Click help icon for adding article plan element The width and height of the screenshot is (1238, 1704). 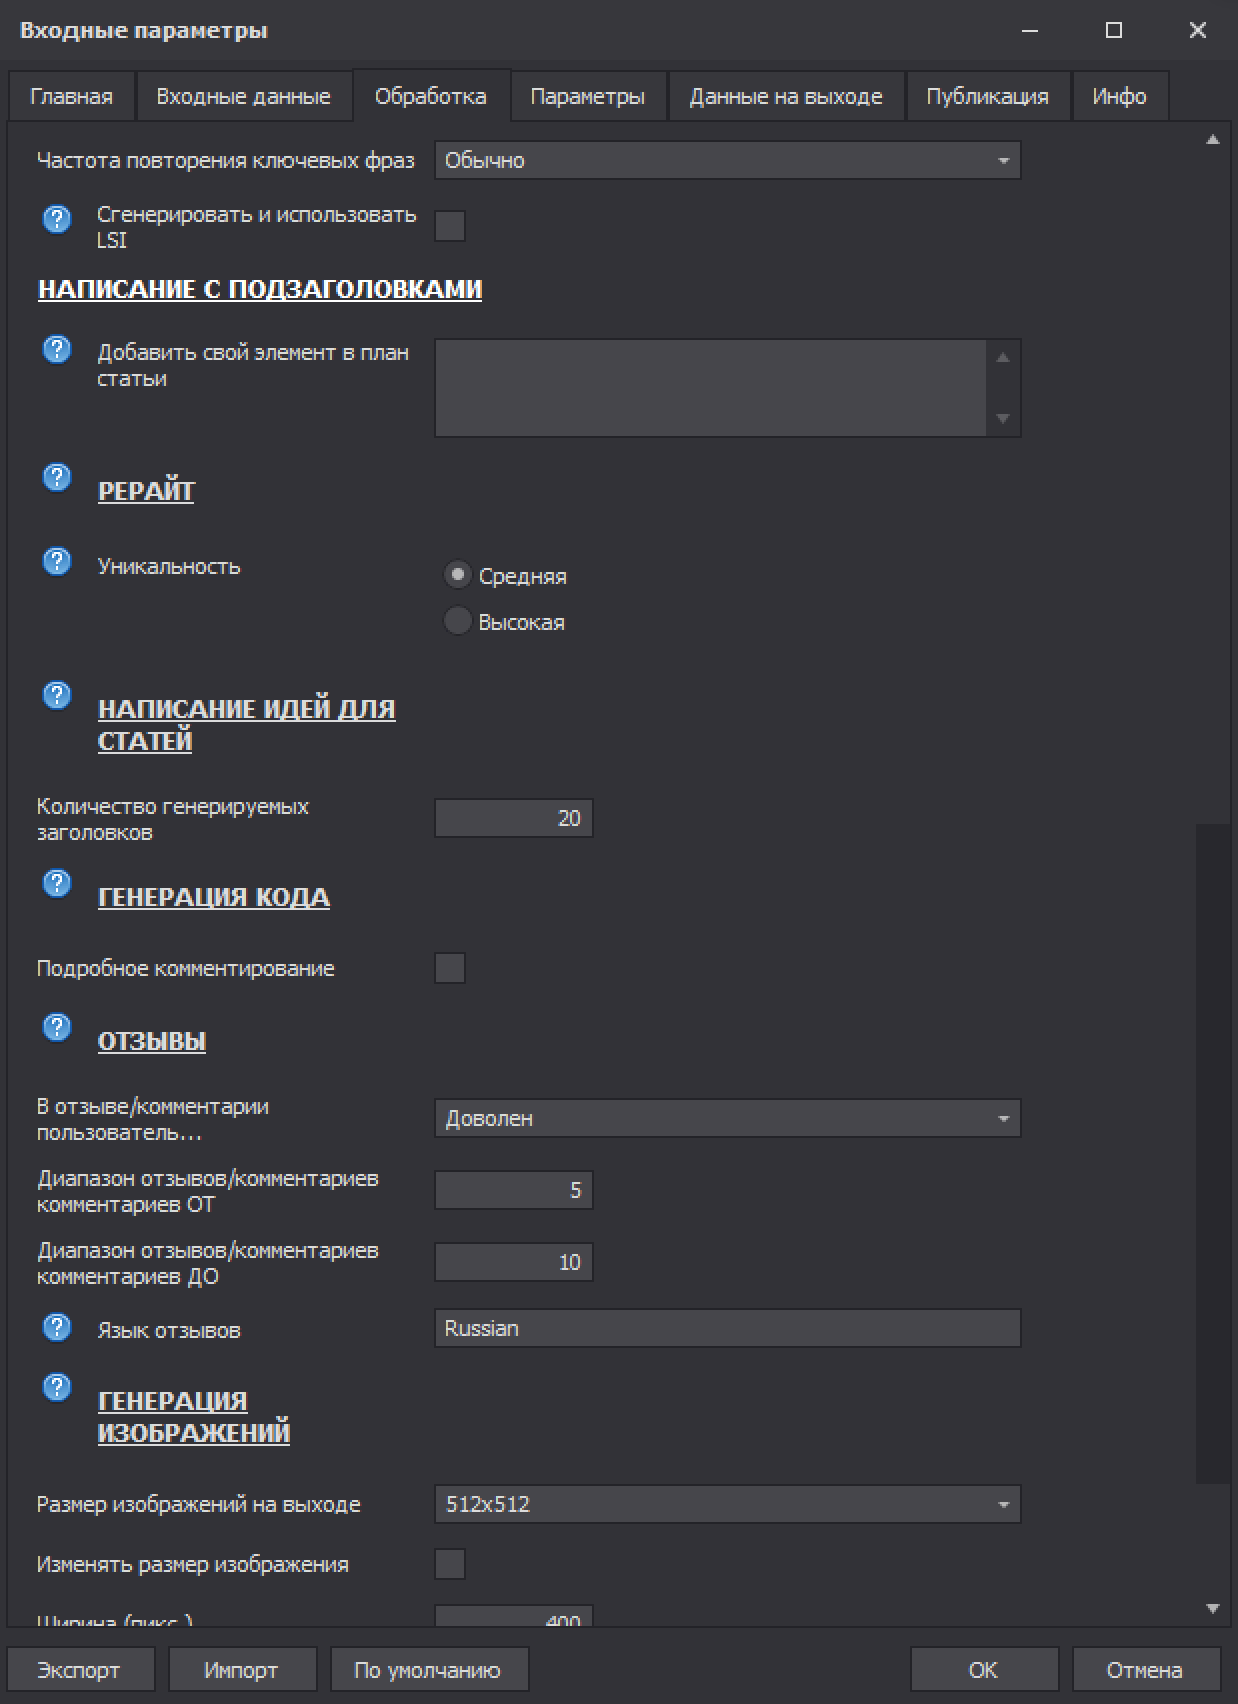pos(57,349)
